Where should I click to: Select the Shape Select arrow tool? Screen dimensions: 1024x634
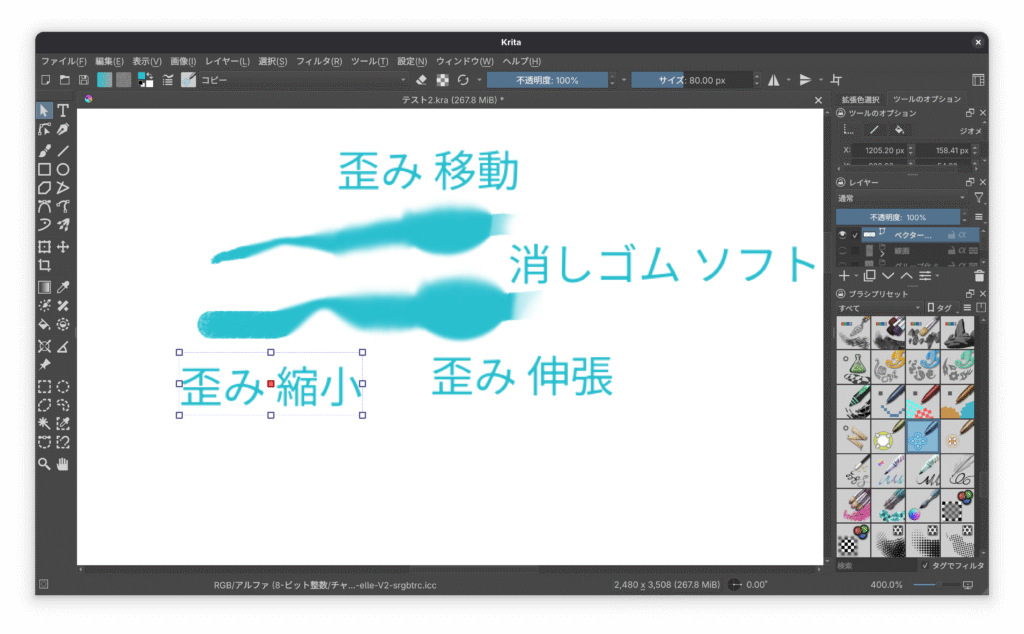click(x=44, y=110)
